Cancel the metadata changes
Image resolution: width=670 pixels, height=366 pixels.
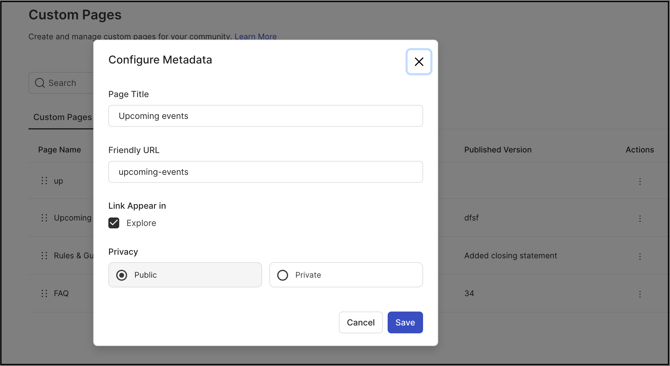[361, 322]
